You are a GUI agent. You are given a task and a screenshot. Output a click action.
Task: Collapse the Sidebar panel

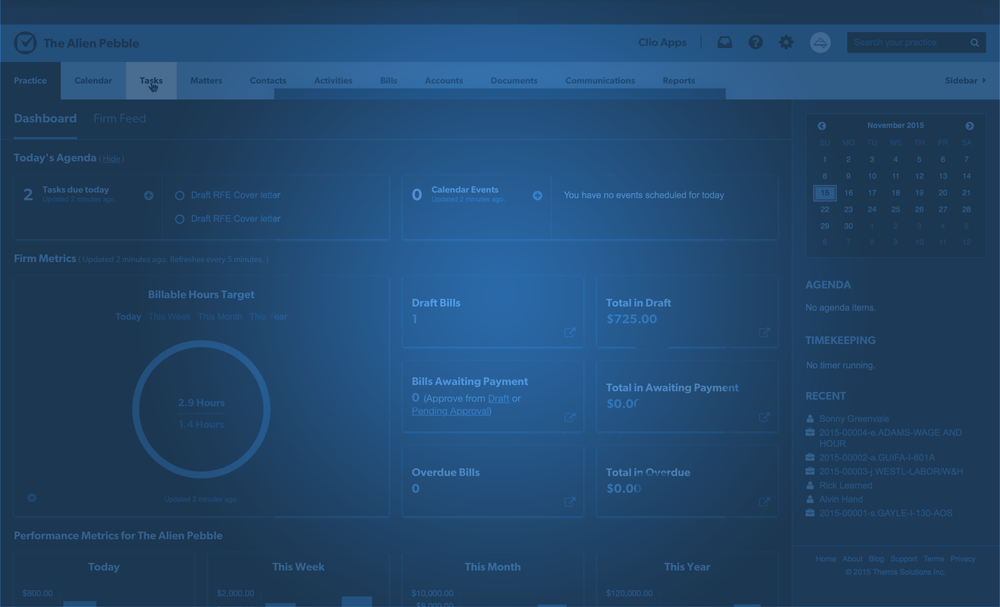point(966,80)
